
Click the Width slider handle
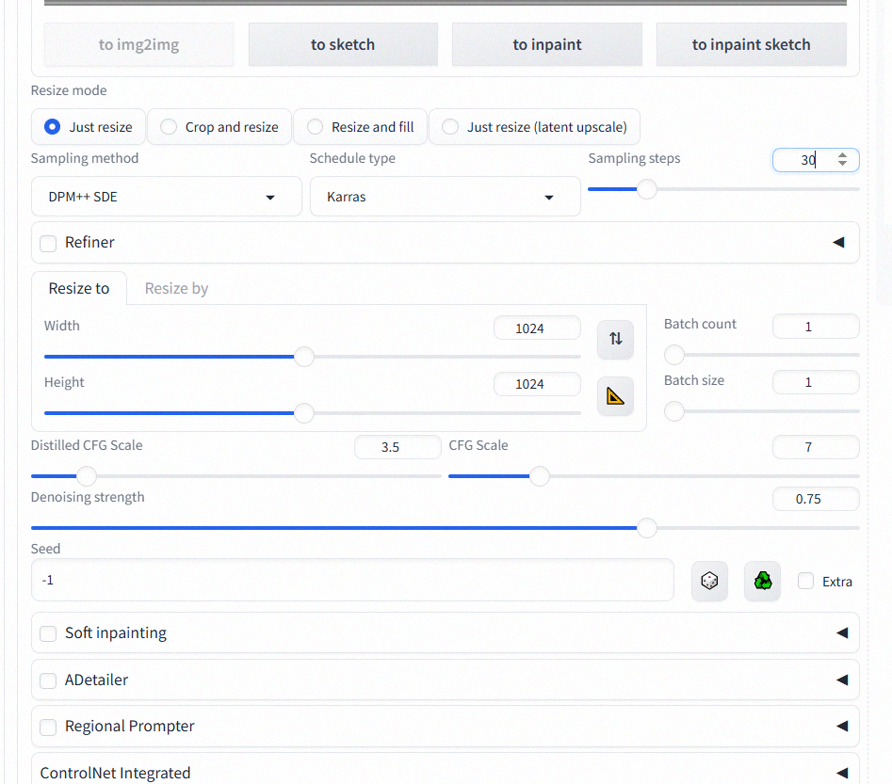tap(304, 357)
